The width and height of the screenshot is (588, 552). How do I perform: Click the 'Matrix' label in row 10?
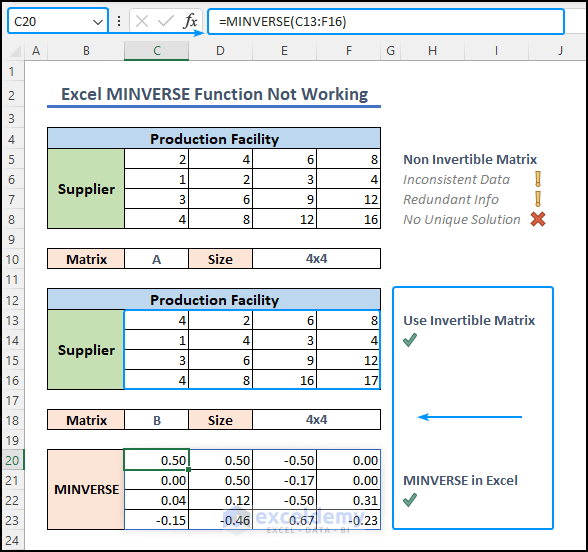click(86, 259)
